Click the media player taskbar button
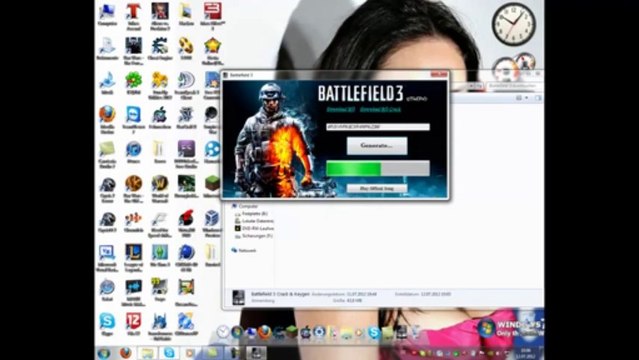 (190, 352)
